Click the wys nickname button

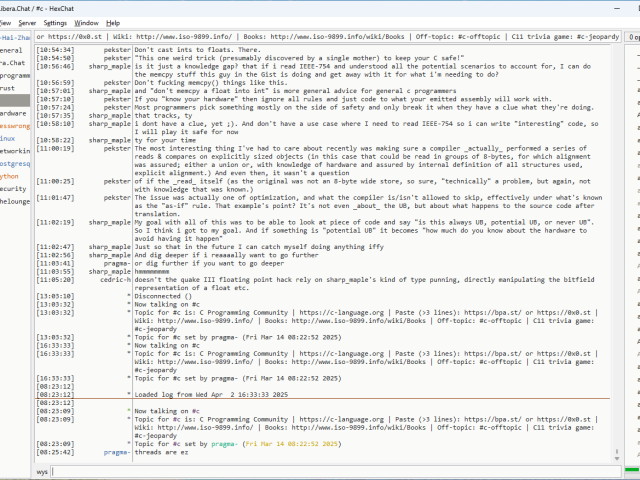[43, 471]
